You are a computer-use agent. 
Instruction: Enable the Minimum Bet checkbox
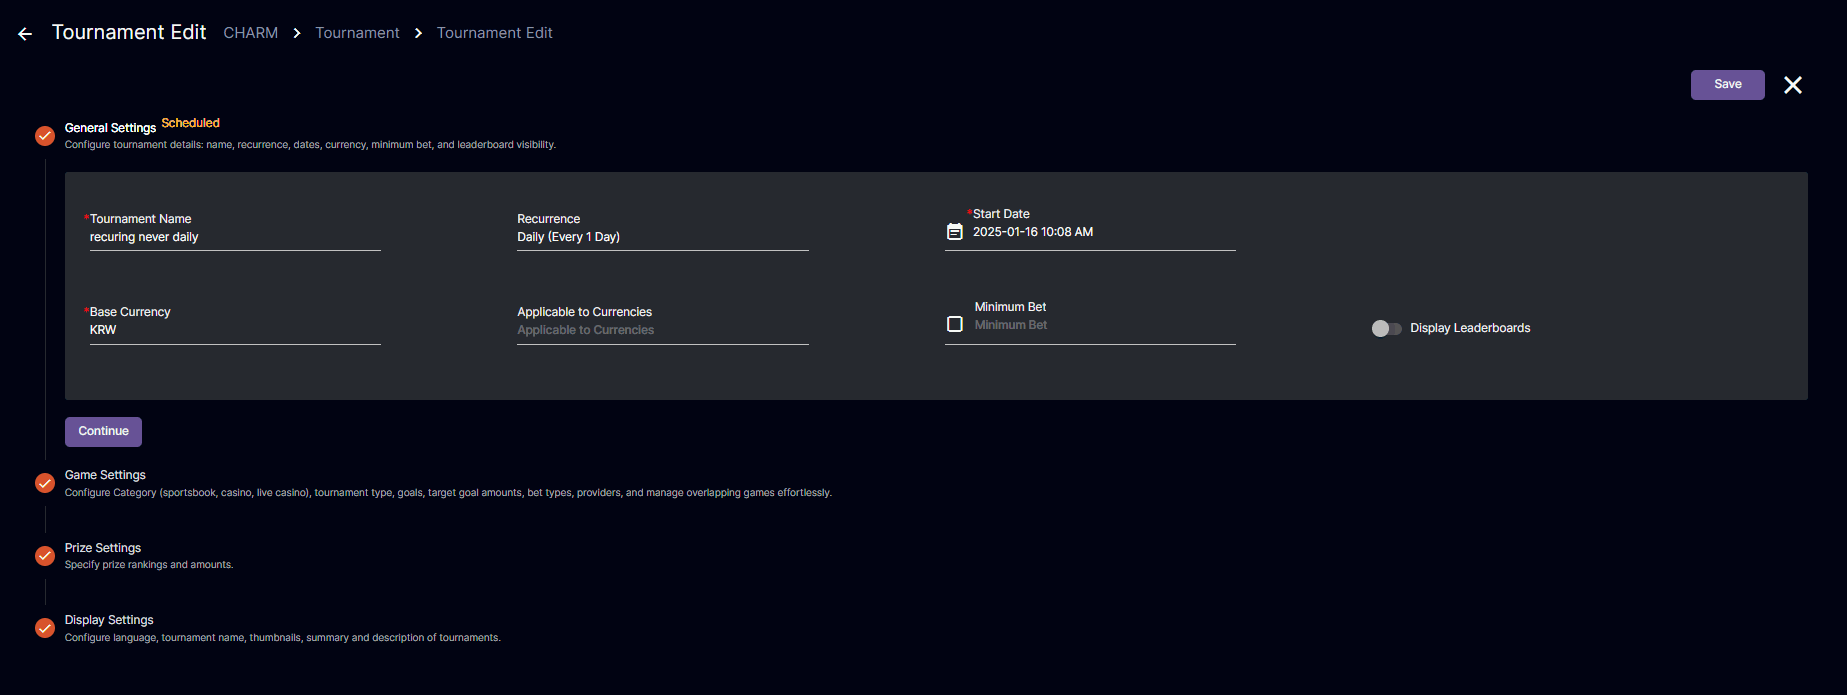coord(955,324)
